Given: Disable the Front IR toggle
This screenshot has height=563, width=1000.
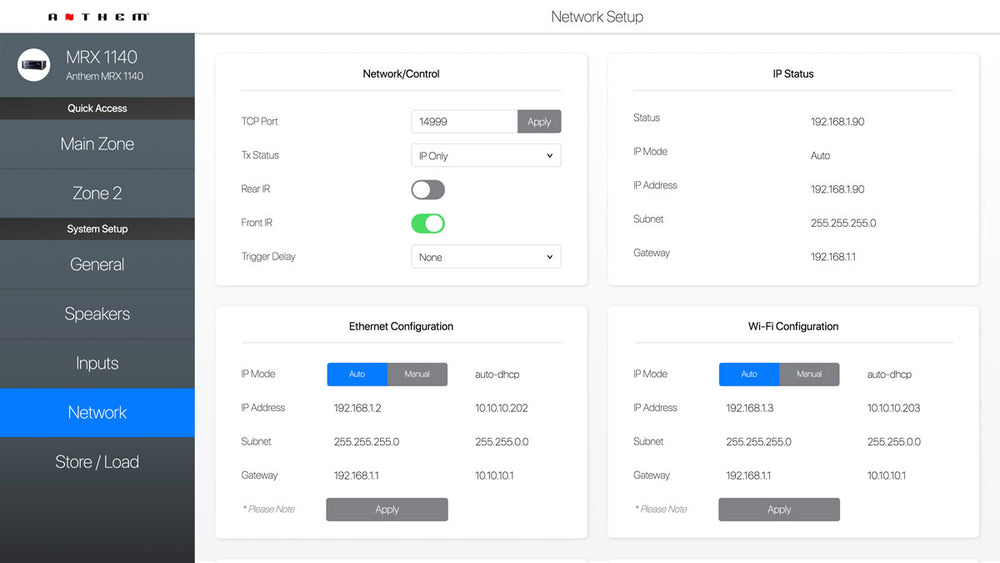Looking at the screenshot, I should point(427,223).
